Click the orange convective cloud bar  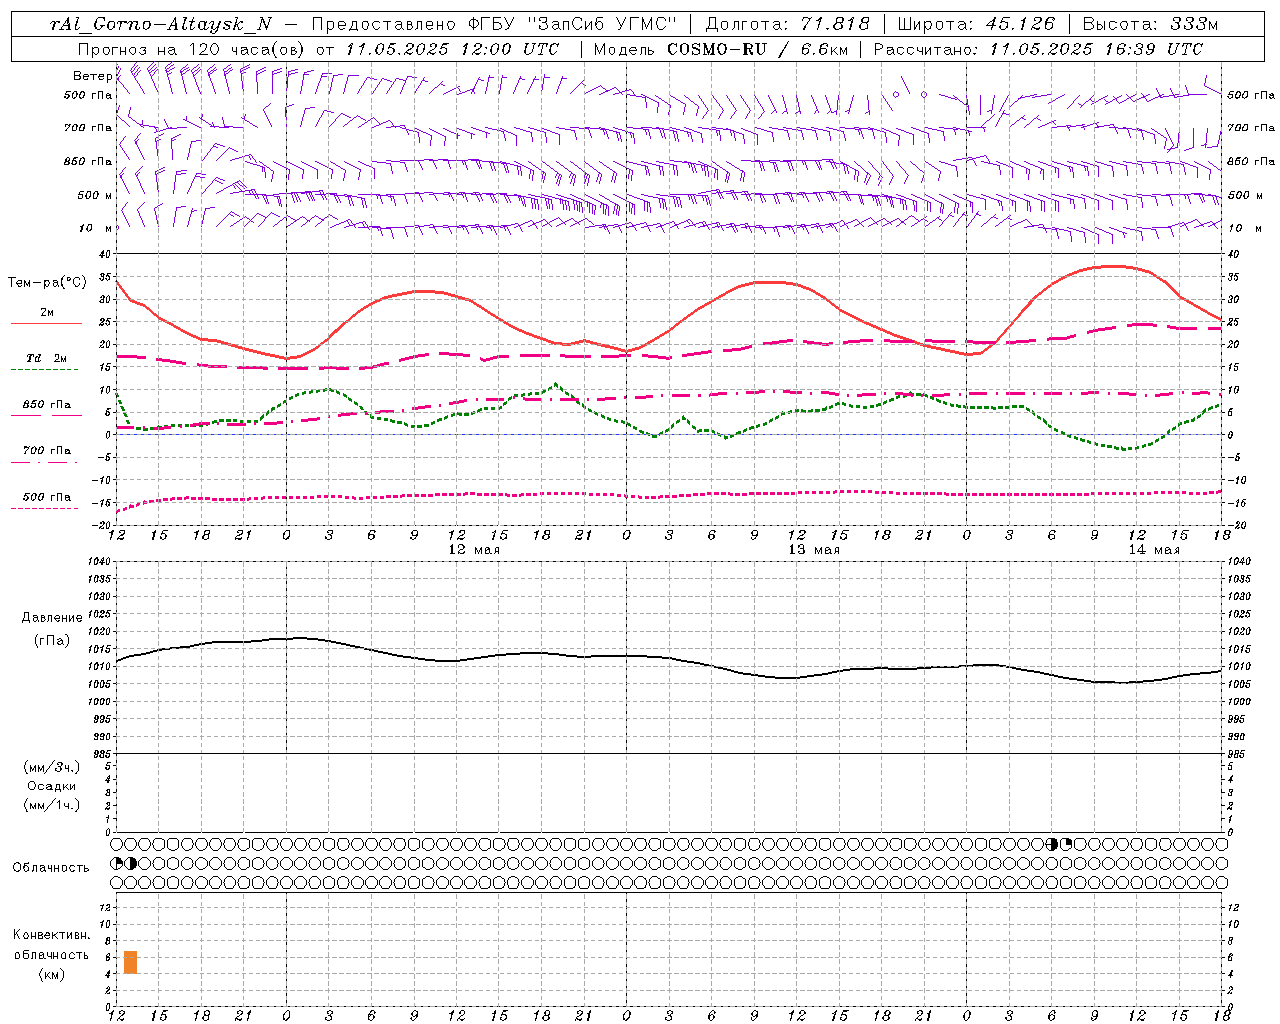pos(130,962)
